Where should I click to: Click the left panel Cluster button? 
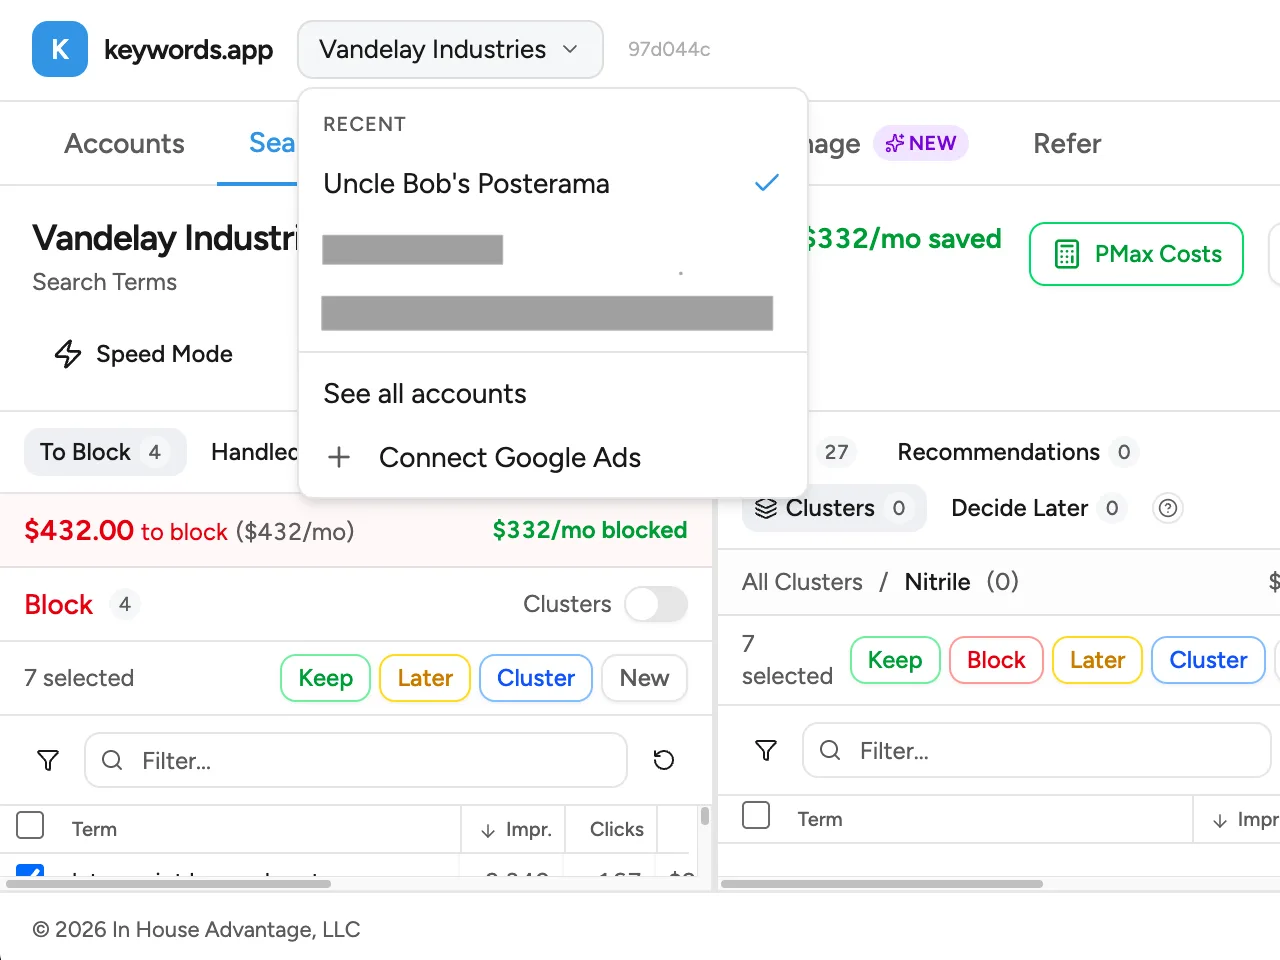point(536,678)
